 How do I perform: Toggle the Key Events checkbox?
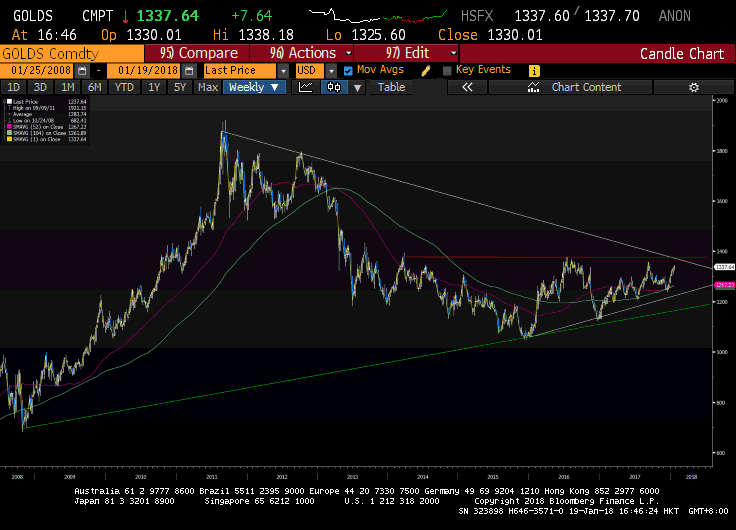[x=447, y=70]
